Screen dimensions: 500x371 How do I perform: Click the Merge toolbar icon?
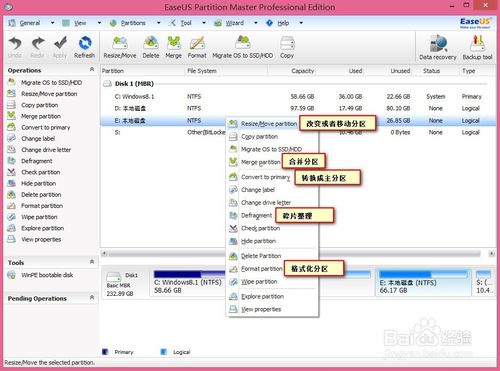[173, 47]
